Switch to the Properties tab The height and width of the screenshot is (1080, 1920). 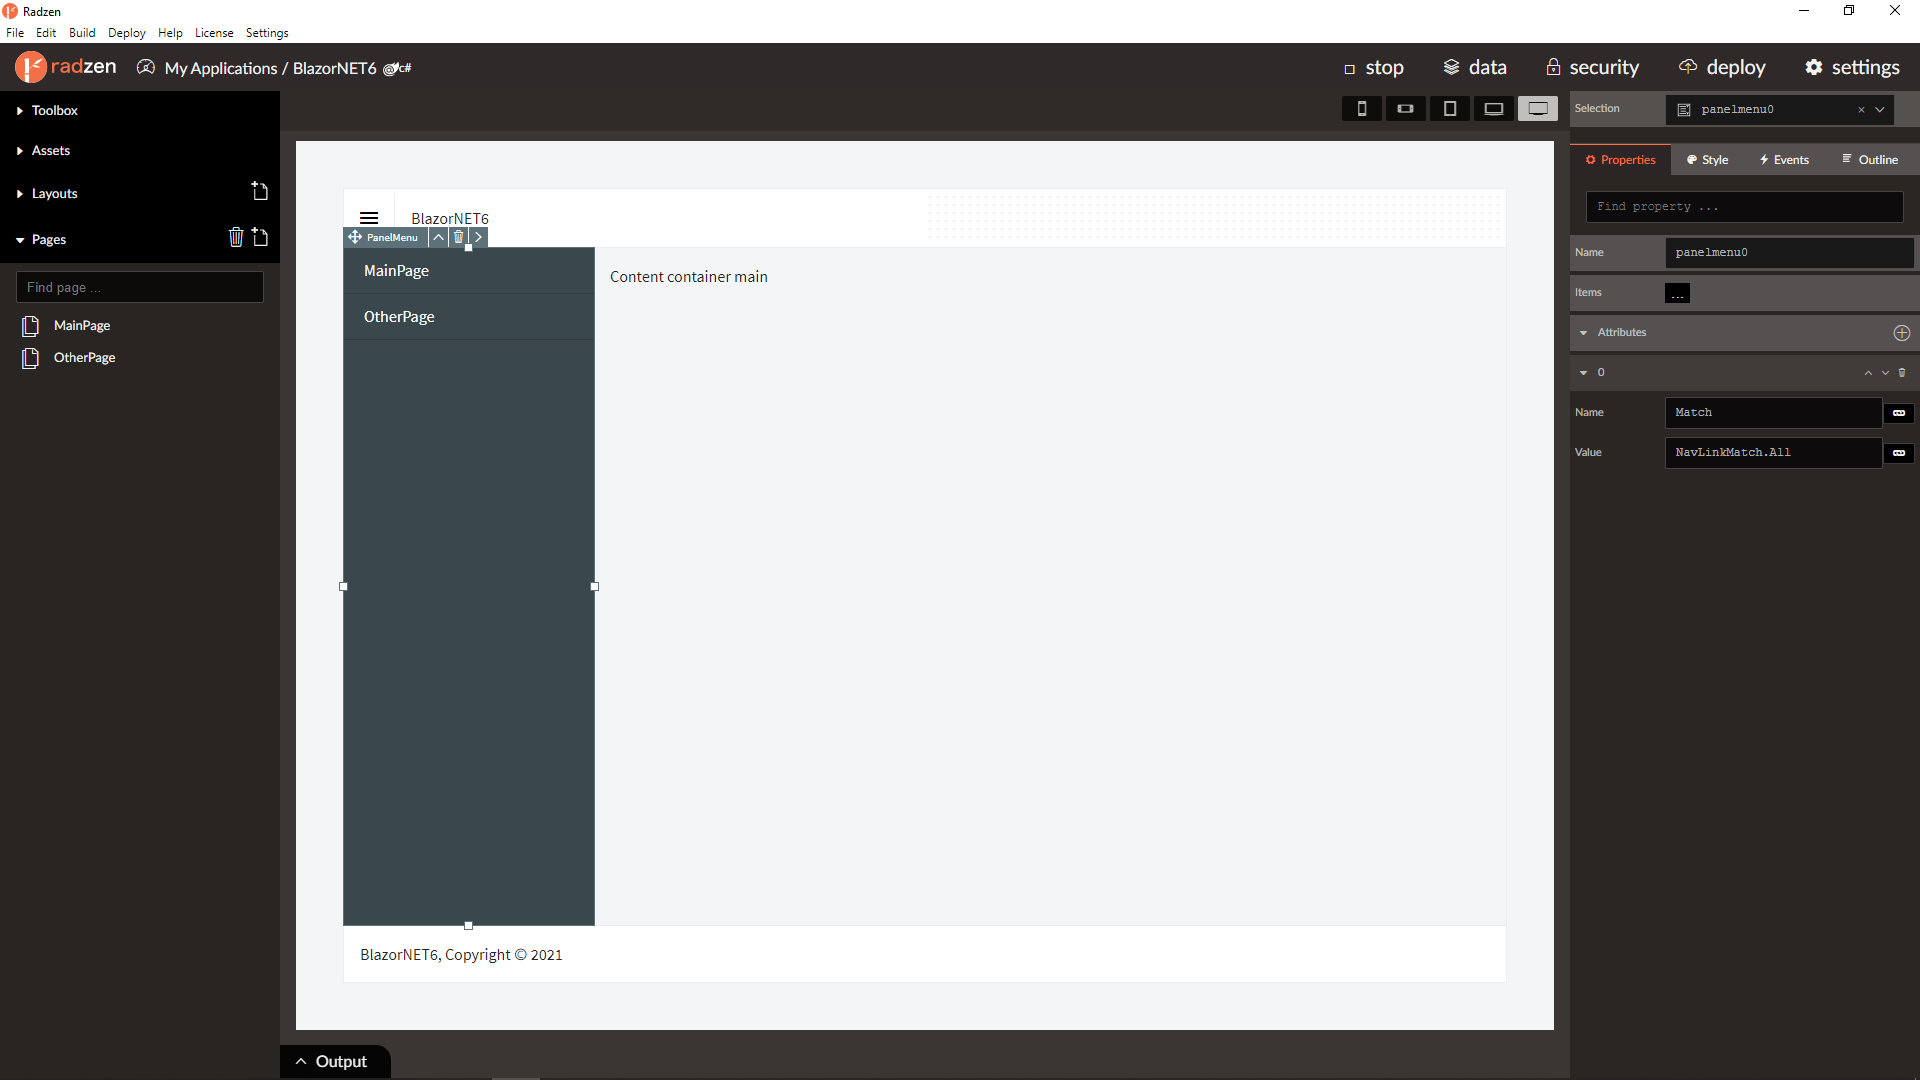pyautogui.click(x=1620, y=159)
